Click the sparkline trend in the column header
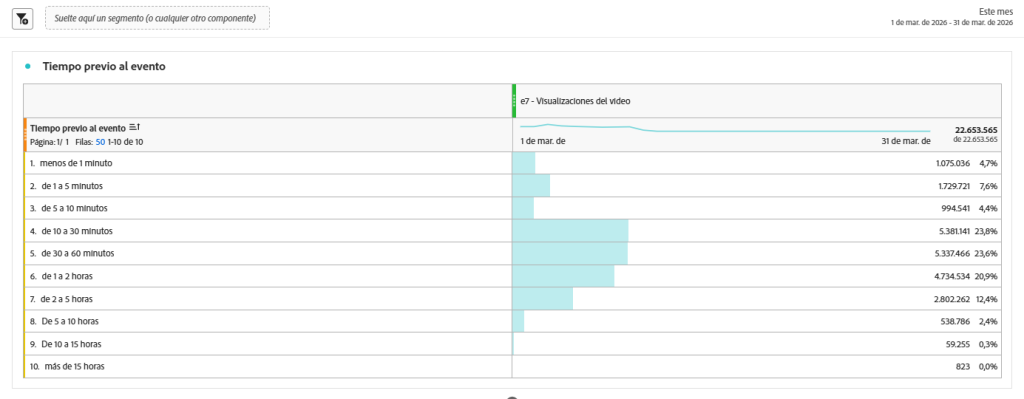 tap(725, 128)
